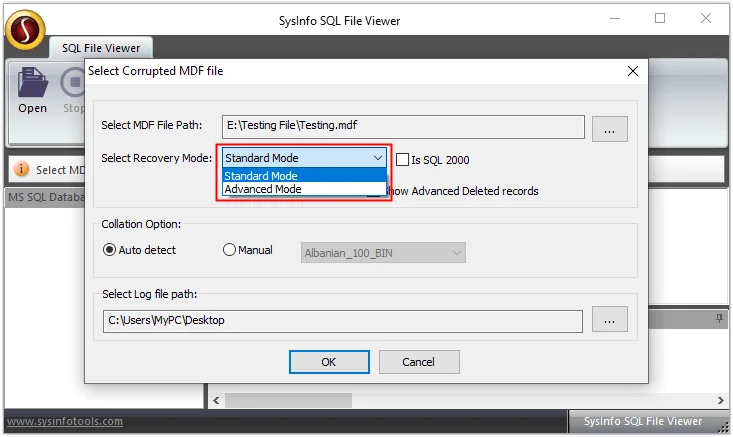This screenshot has height=437, width=733.
Task: Confirm the dialog with OK
Action: click(x=329, y=362)
